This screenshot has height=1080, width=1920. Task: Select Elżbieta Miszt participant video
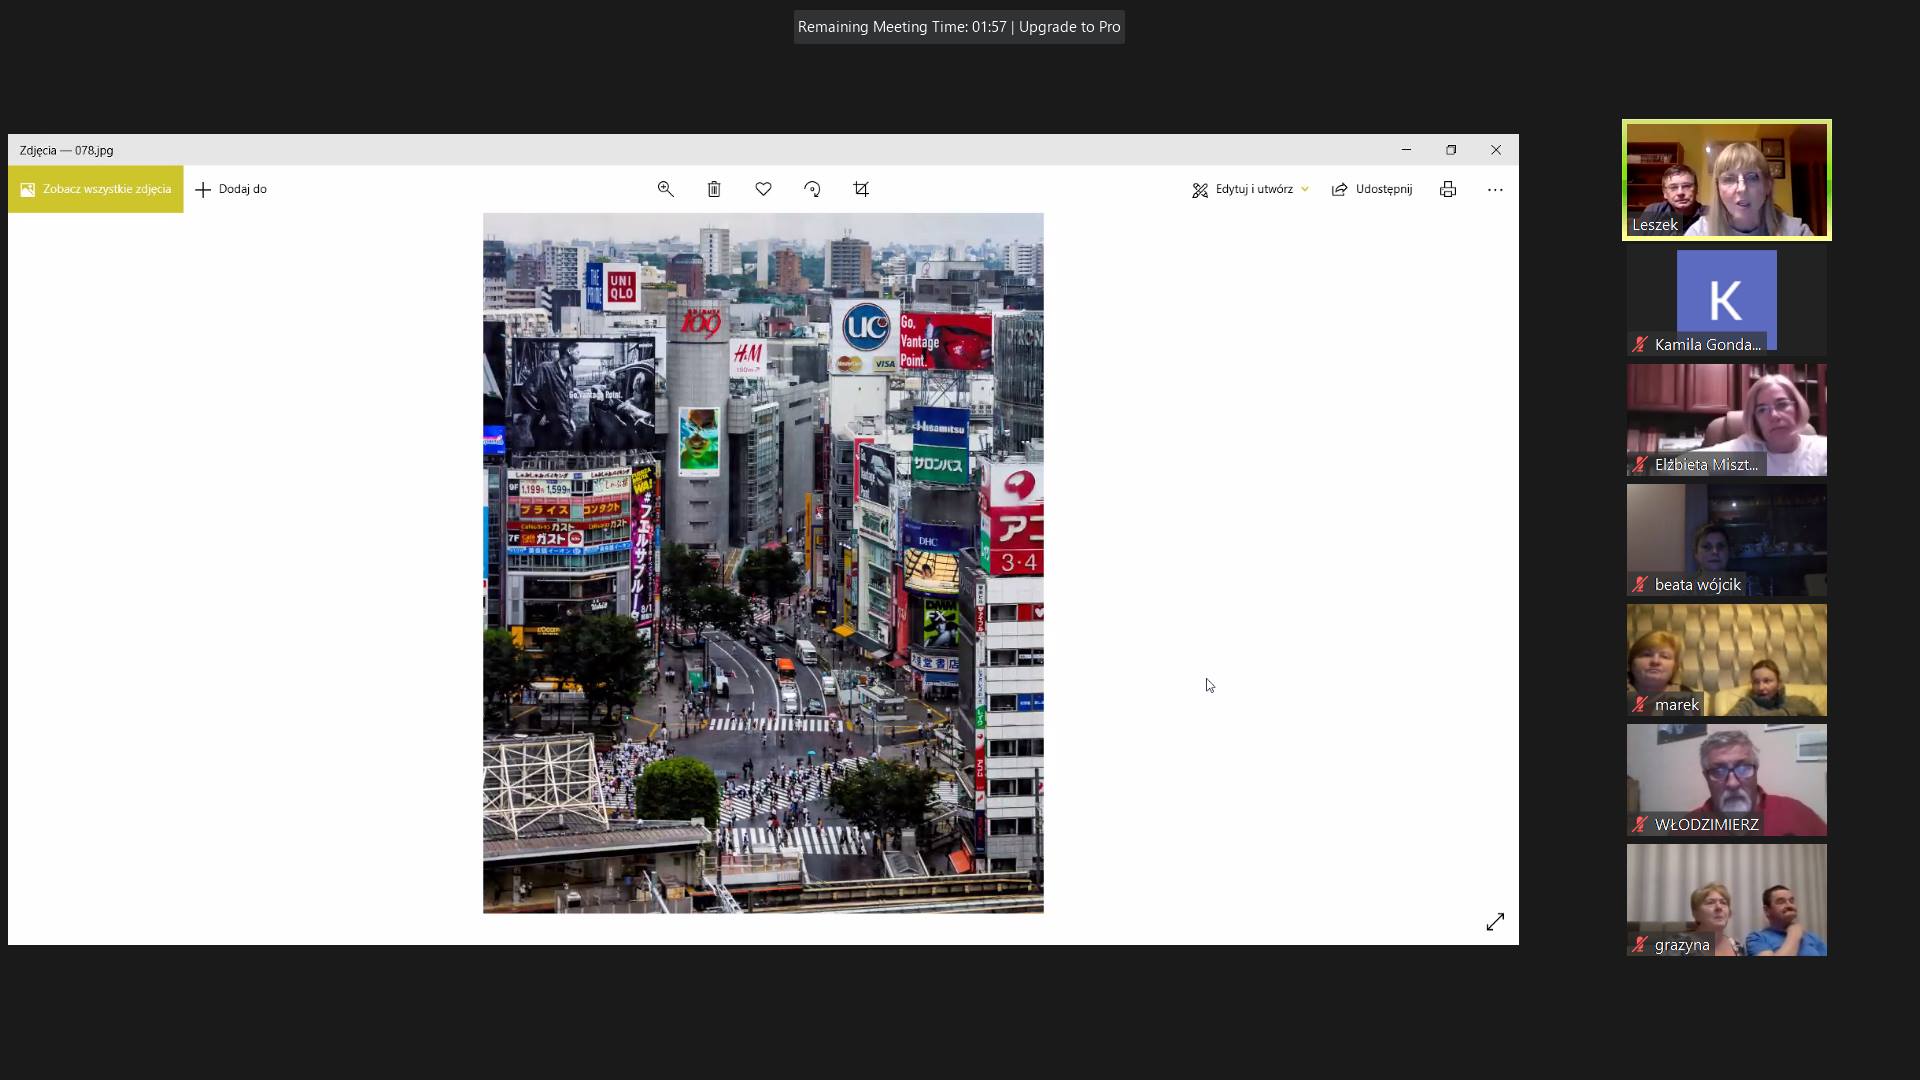coord(1727,420)
